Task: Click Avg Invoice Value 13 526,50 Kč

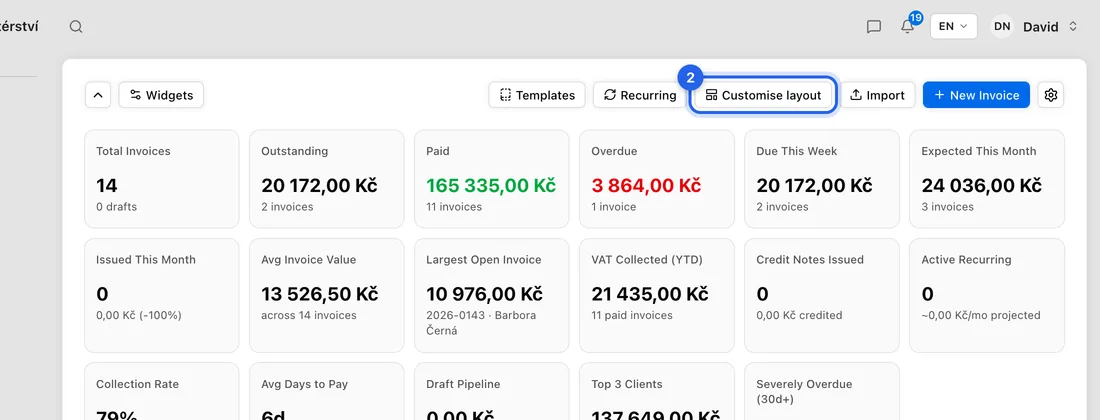Action: [319, 294]
